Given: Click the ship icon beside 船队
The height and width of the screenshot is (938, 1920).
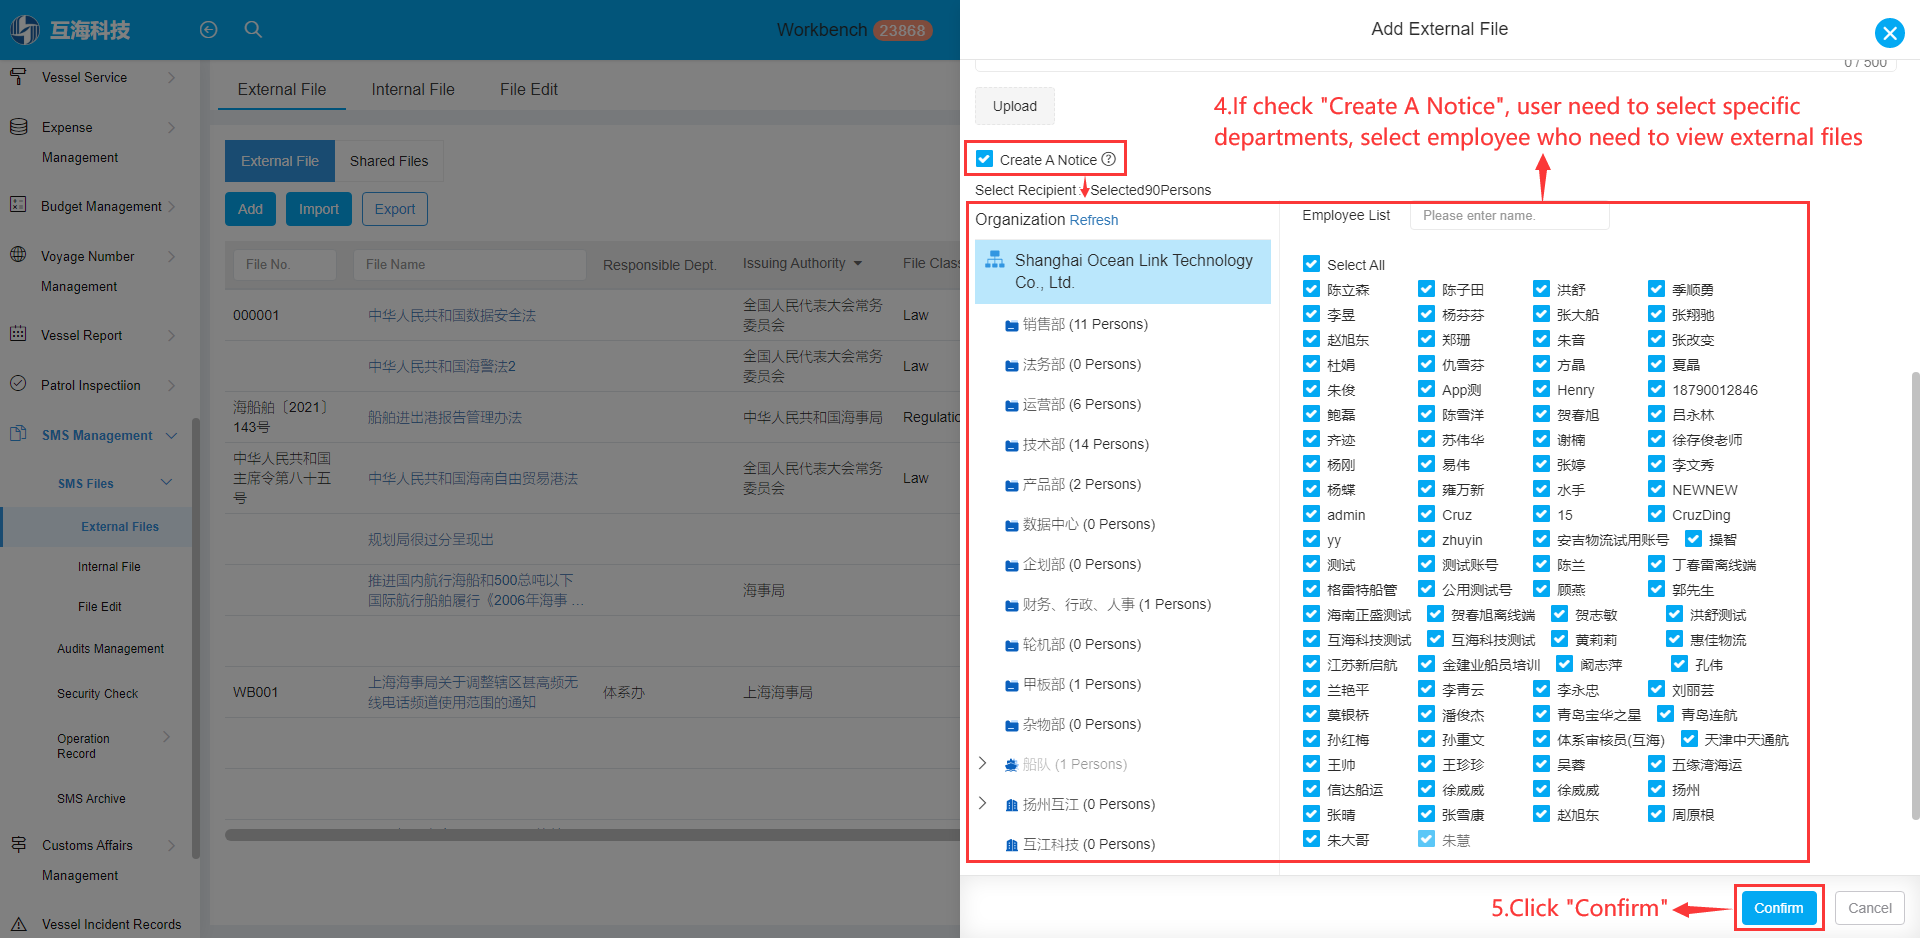Looking at the screenshot, I should pos(1012,765).
